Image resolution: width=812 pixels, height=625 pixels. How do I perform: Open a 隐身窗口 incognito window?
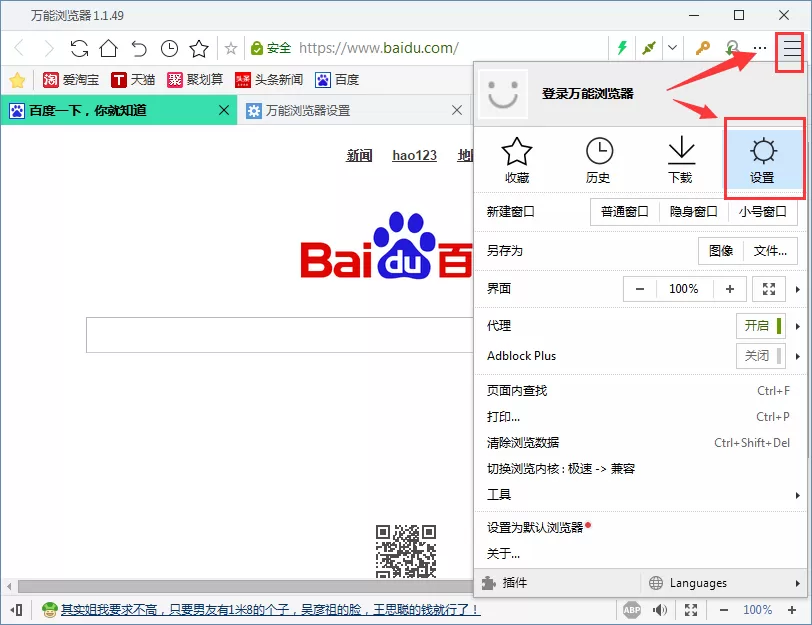point(693,212)
